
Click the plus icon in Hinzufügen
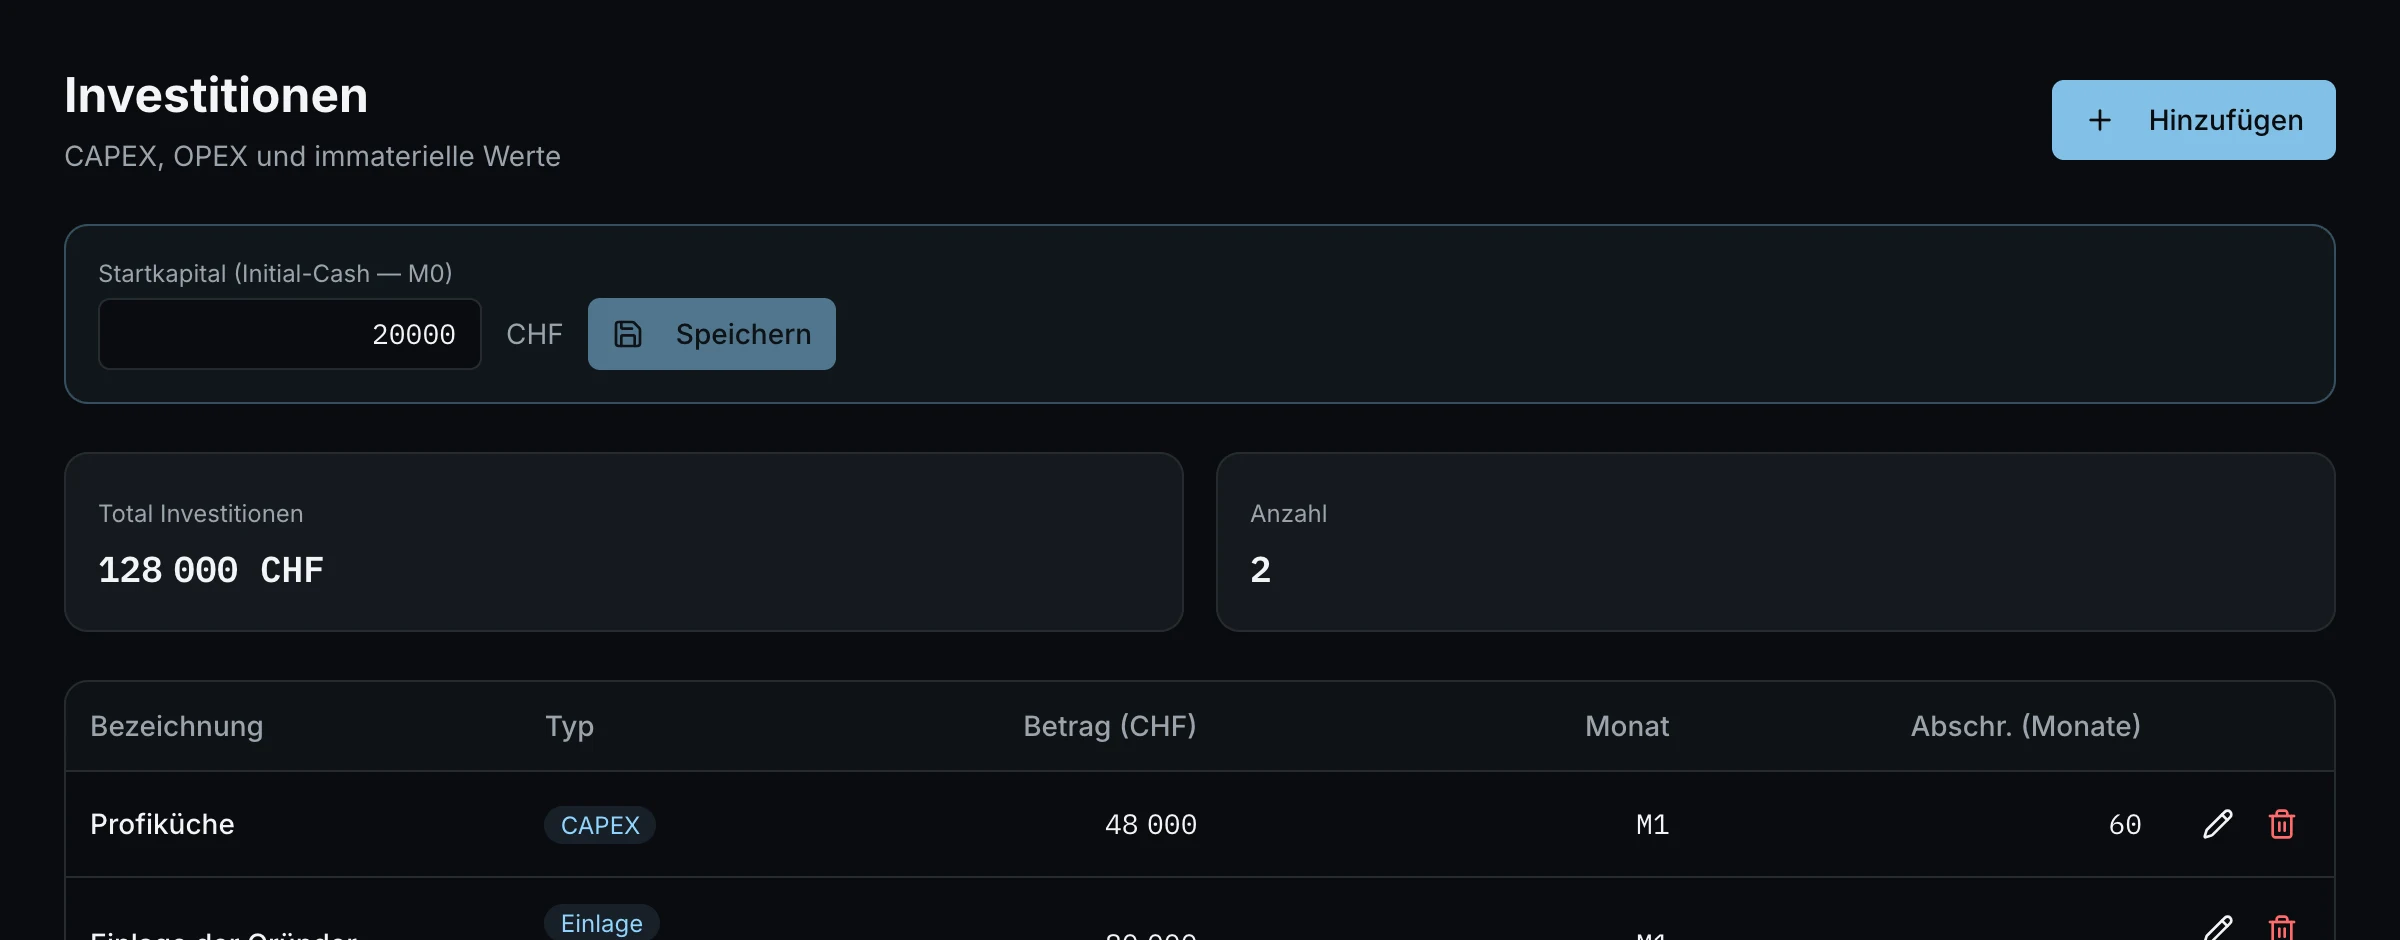pyautogui.click(x=2100, y=120)
